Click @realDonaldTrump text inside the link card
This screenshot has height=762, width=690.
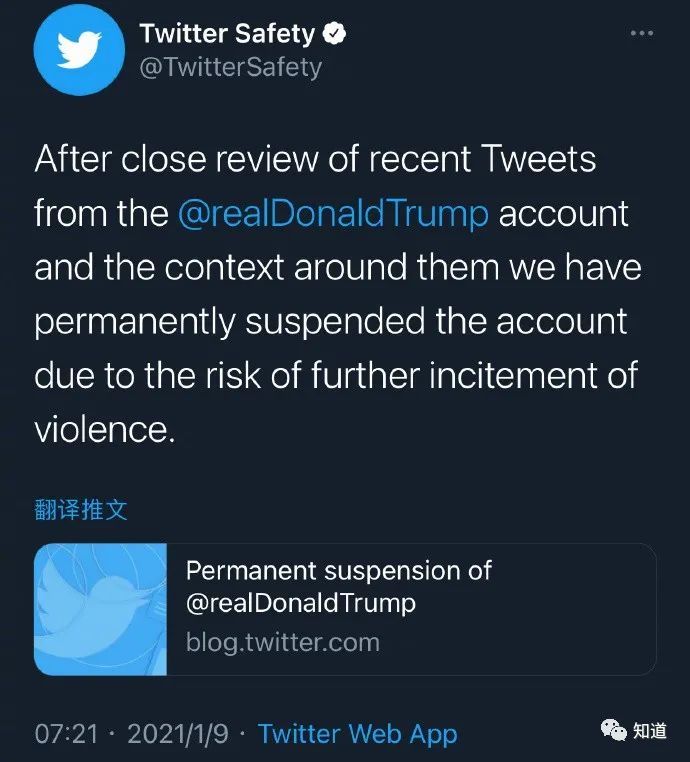[301, 603]
